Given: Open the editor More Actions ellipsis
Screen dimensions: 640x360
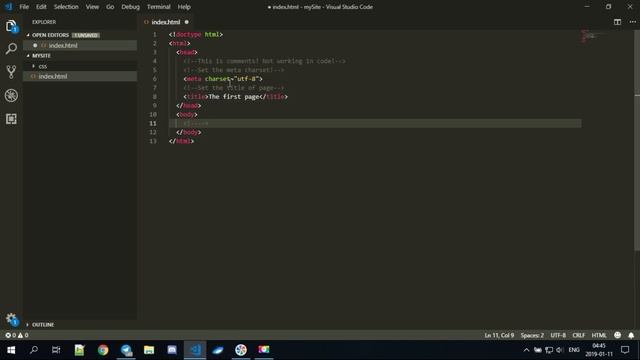Looking at the screenshot, I should [x=632, y=22].
